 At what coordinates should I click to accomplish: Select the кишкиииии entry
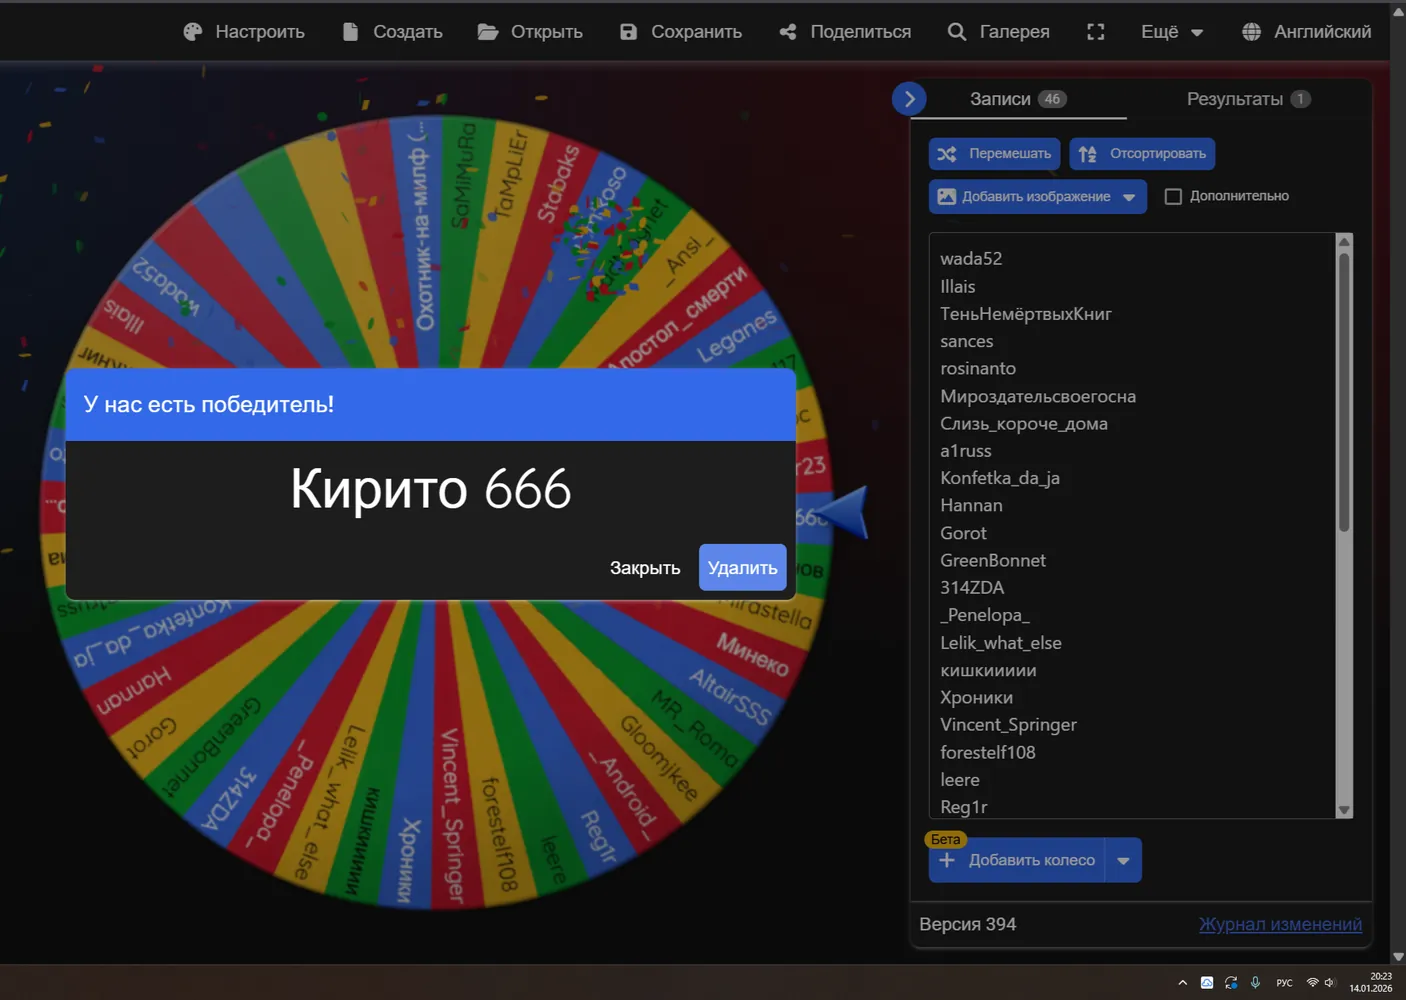[x=988, y=670]
